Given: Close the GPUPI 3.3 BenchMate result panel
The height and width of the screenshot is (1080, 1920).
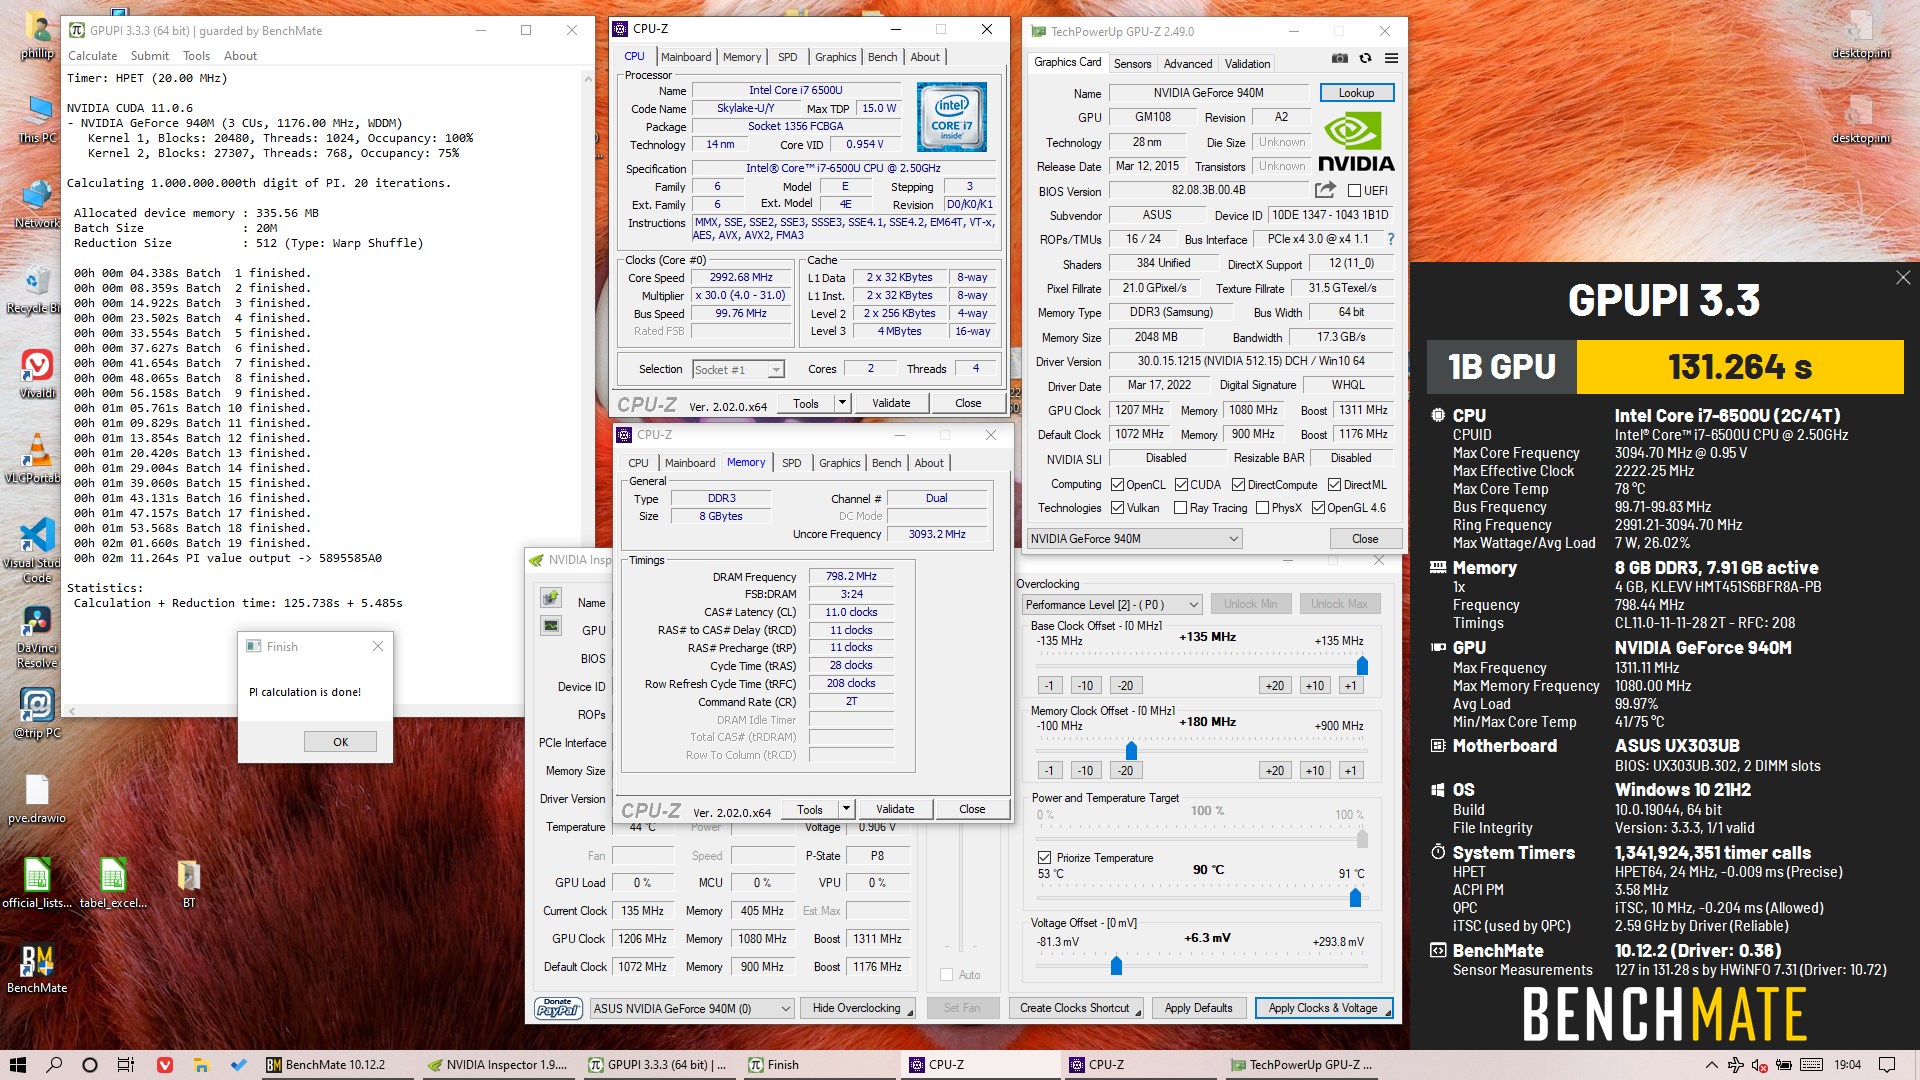Looking at the screenshot, I should (x=1902, y=278).
